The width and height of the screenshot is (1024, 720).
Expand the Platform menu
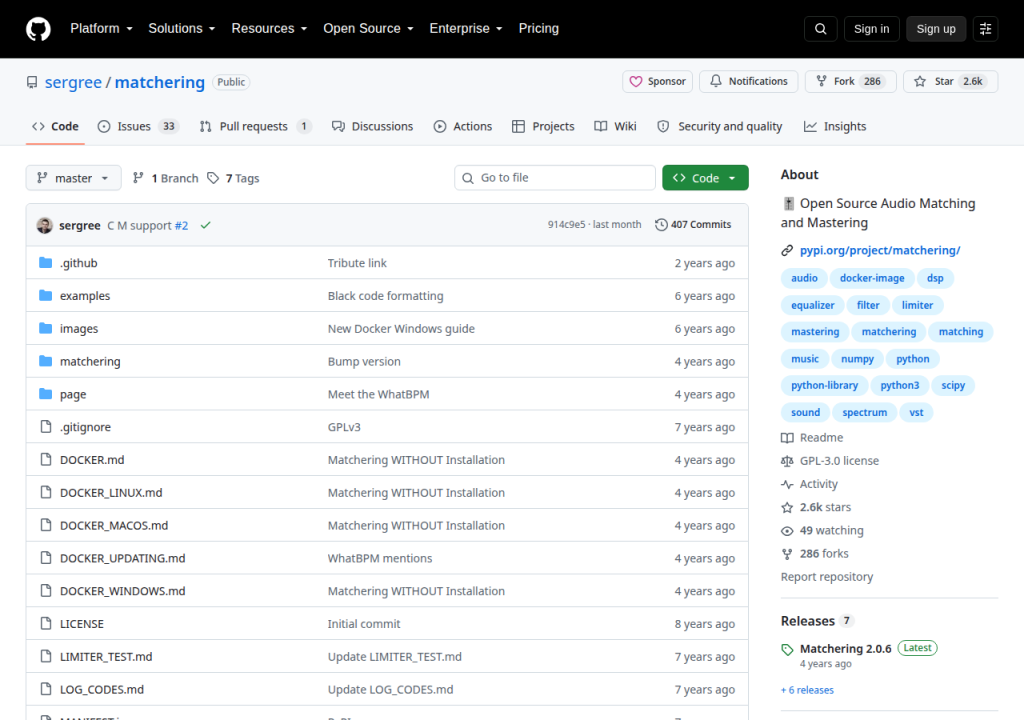click(101, 29)
